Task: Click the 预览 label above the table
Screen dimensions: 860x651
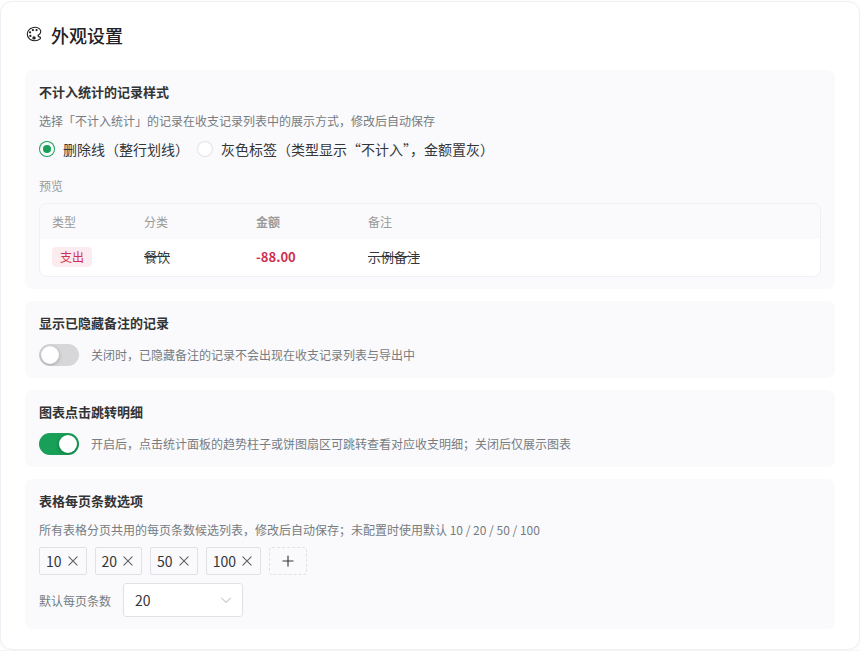Action: click(51, 186)
